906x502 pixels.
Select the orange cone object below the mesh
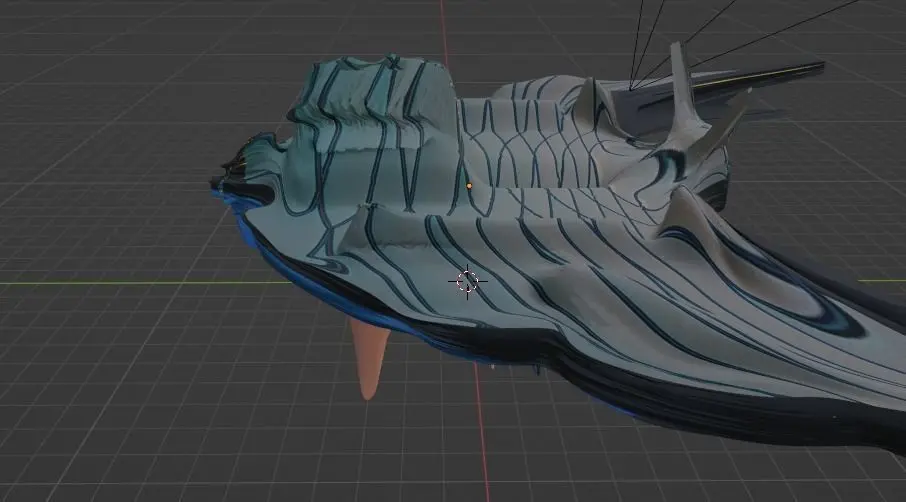click(368, 358)
